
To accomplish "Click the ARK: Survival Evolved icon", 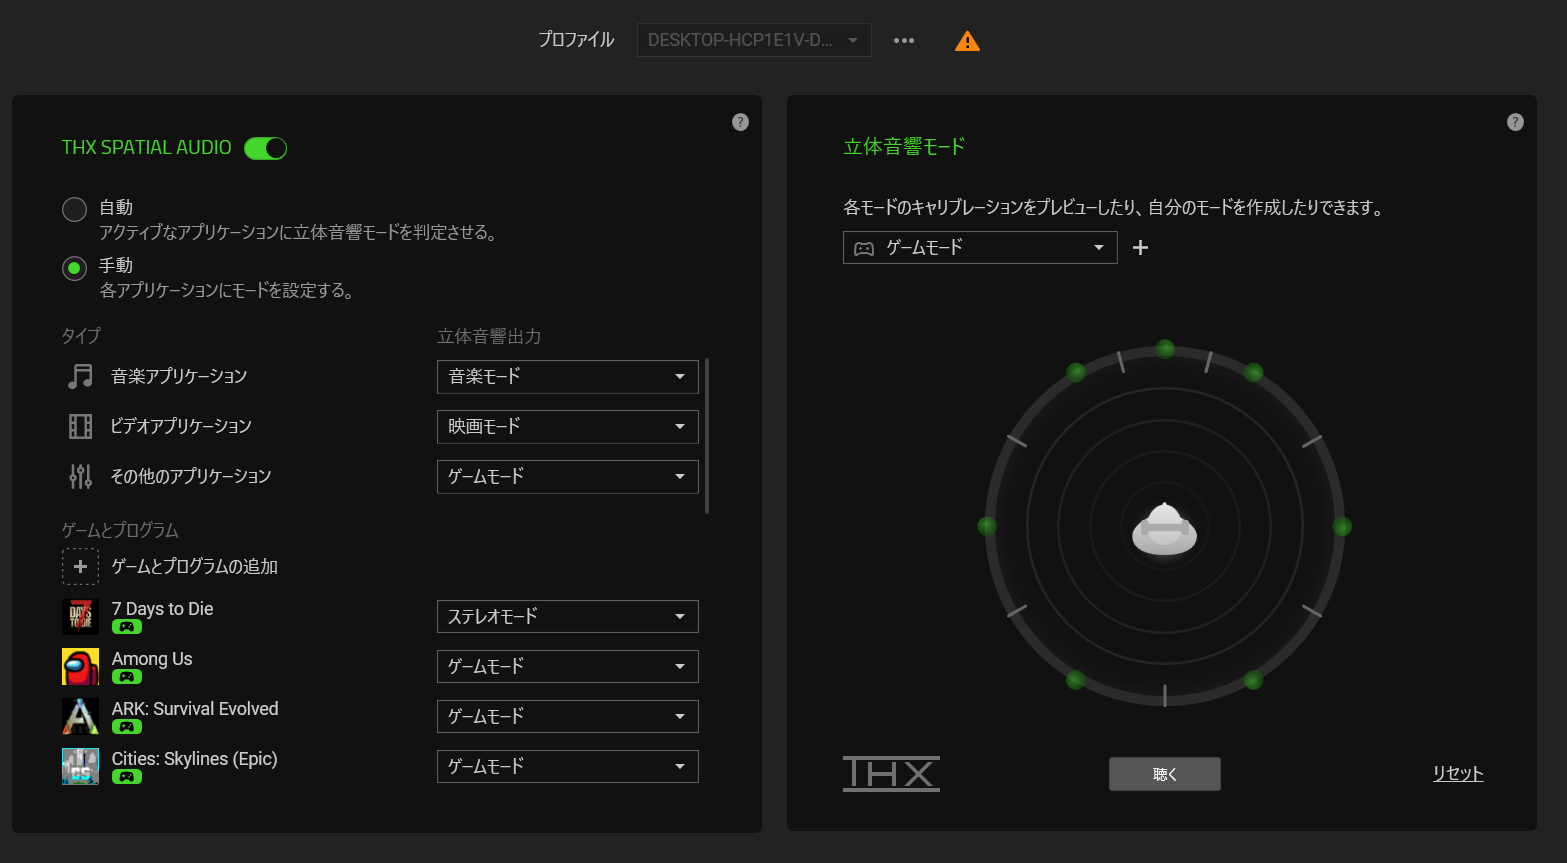I will click(x=80, y=717).
